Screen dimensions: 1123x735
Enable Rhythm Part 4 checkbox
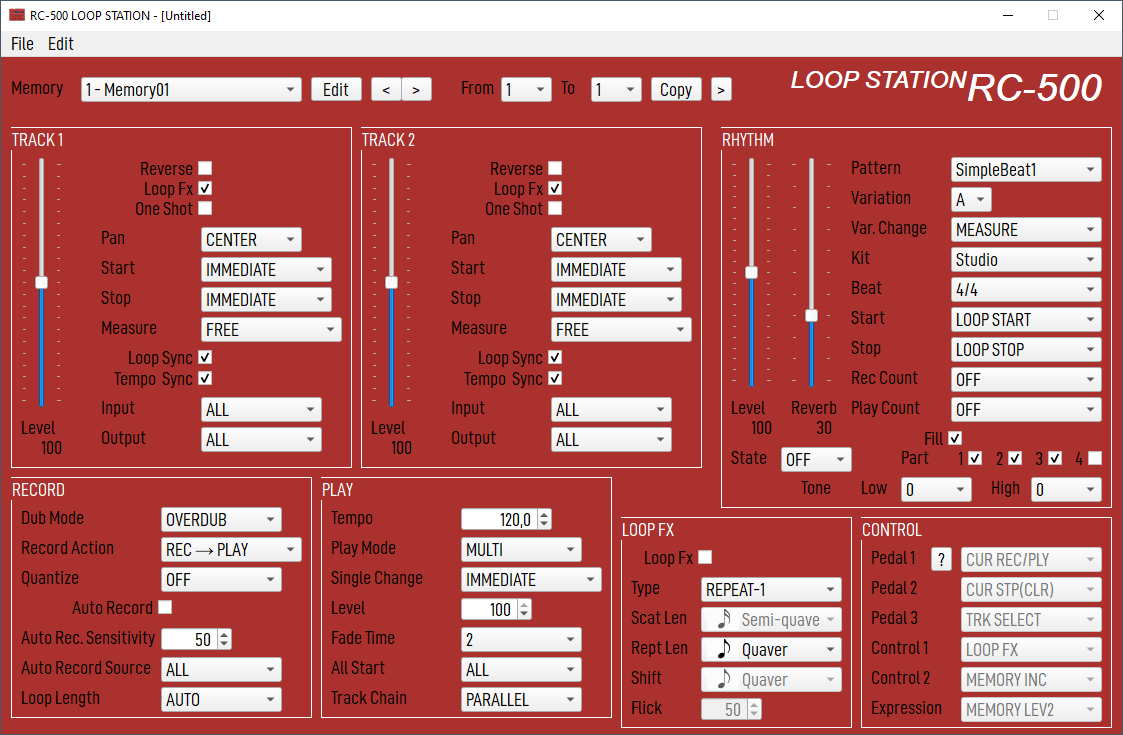(x=1095, y=458)
